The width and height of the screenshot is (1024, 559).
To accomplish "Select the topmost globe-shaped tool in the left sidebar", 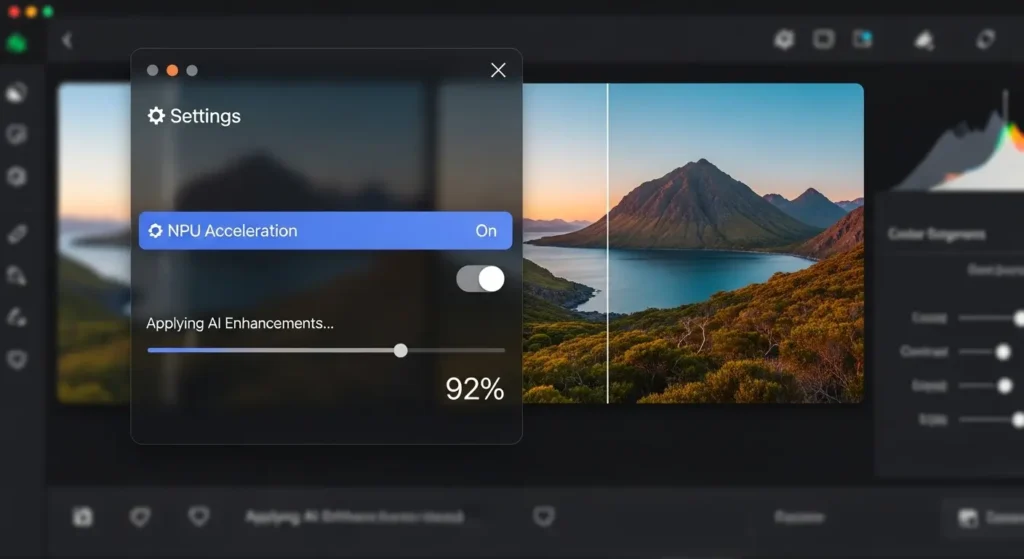I will [x=16, y=93].
